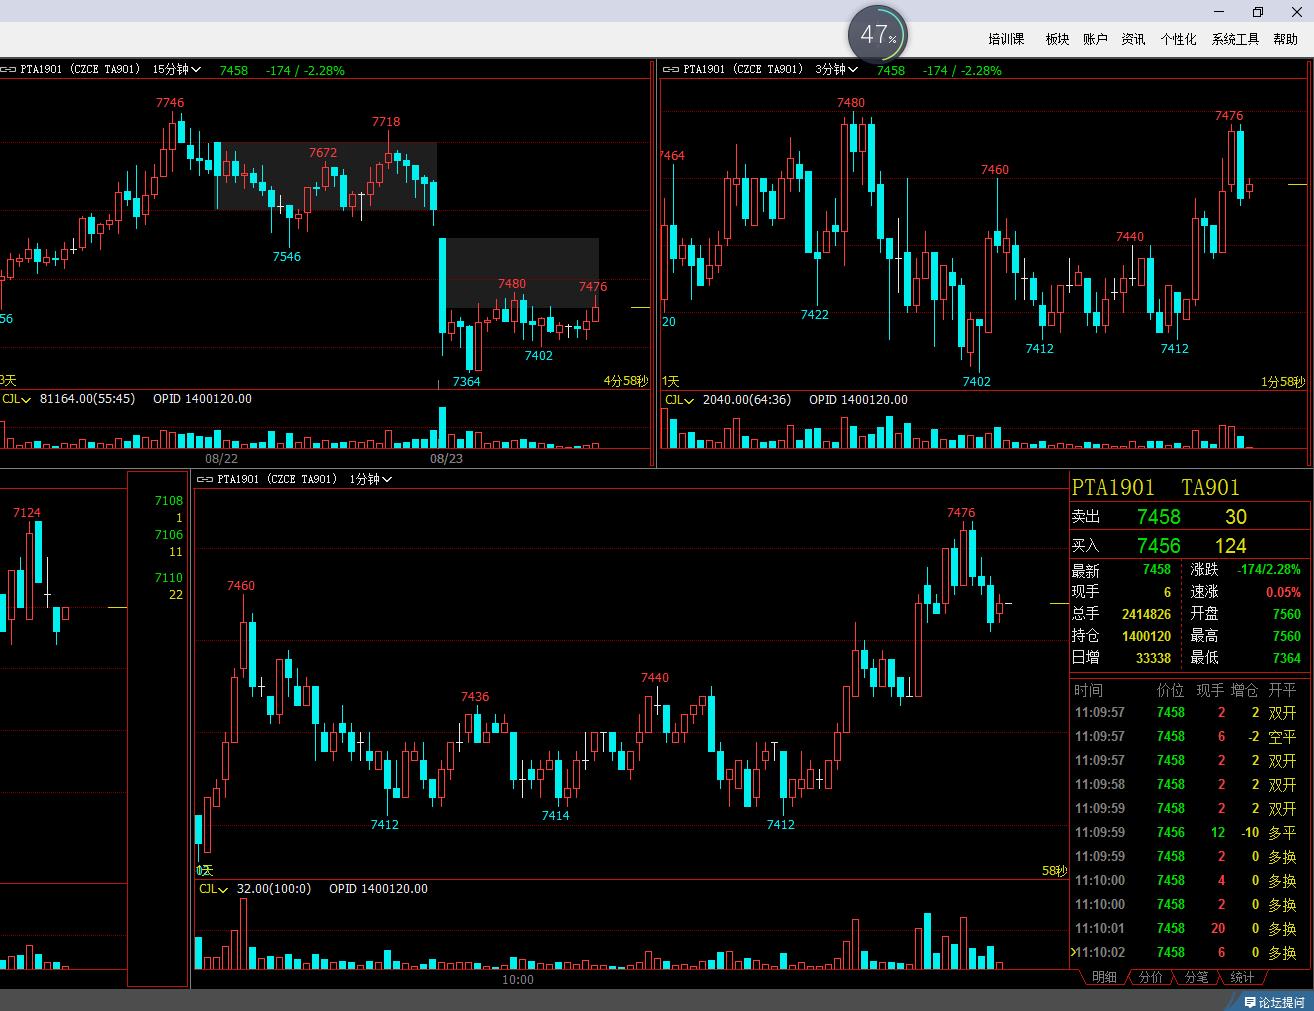Screen dimensions: 1314x1011
Task: Open the 系统工具 menu
Action: [x=1235, y=39]
